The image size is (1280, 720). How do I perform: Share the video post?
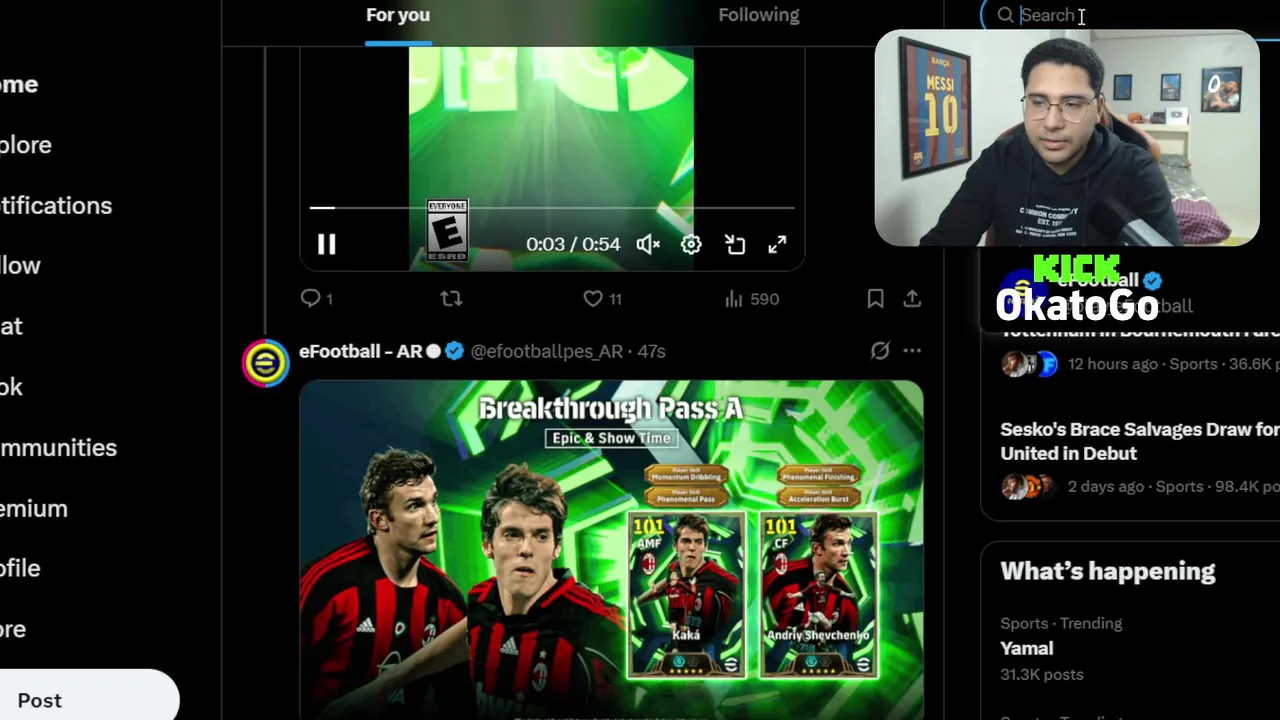(912, 299)
